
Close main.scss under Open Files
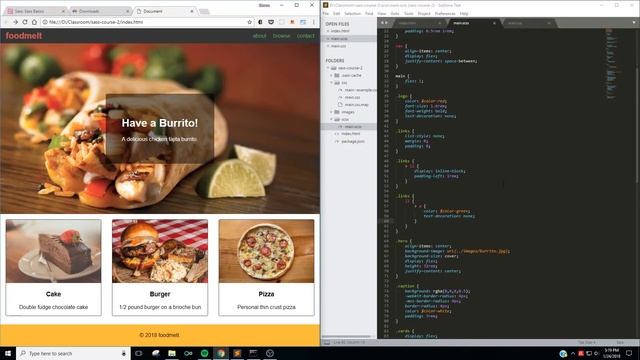point(328,38)
